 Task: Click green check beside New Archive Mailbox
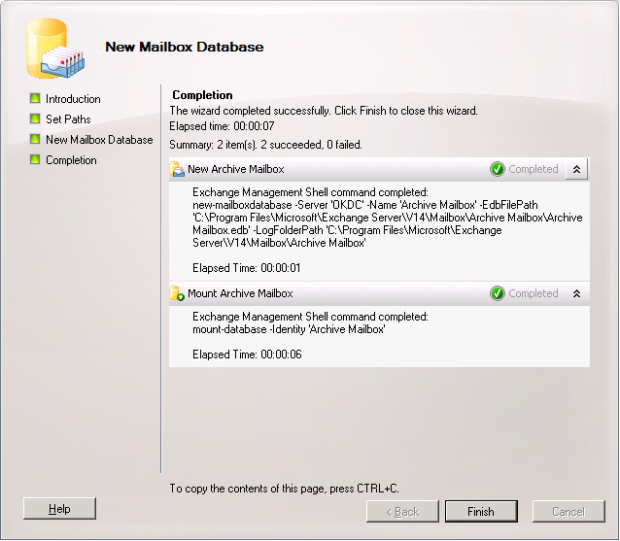(x=497, y=169)
